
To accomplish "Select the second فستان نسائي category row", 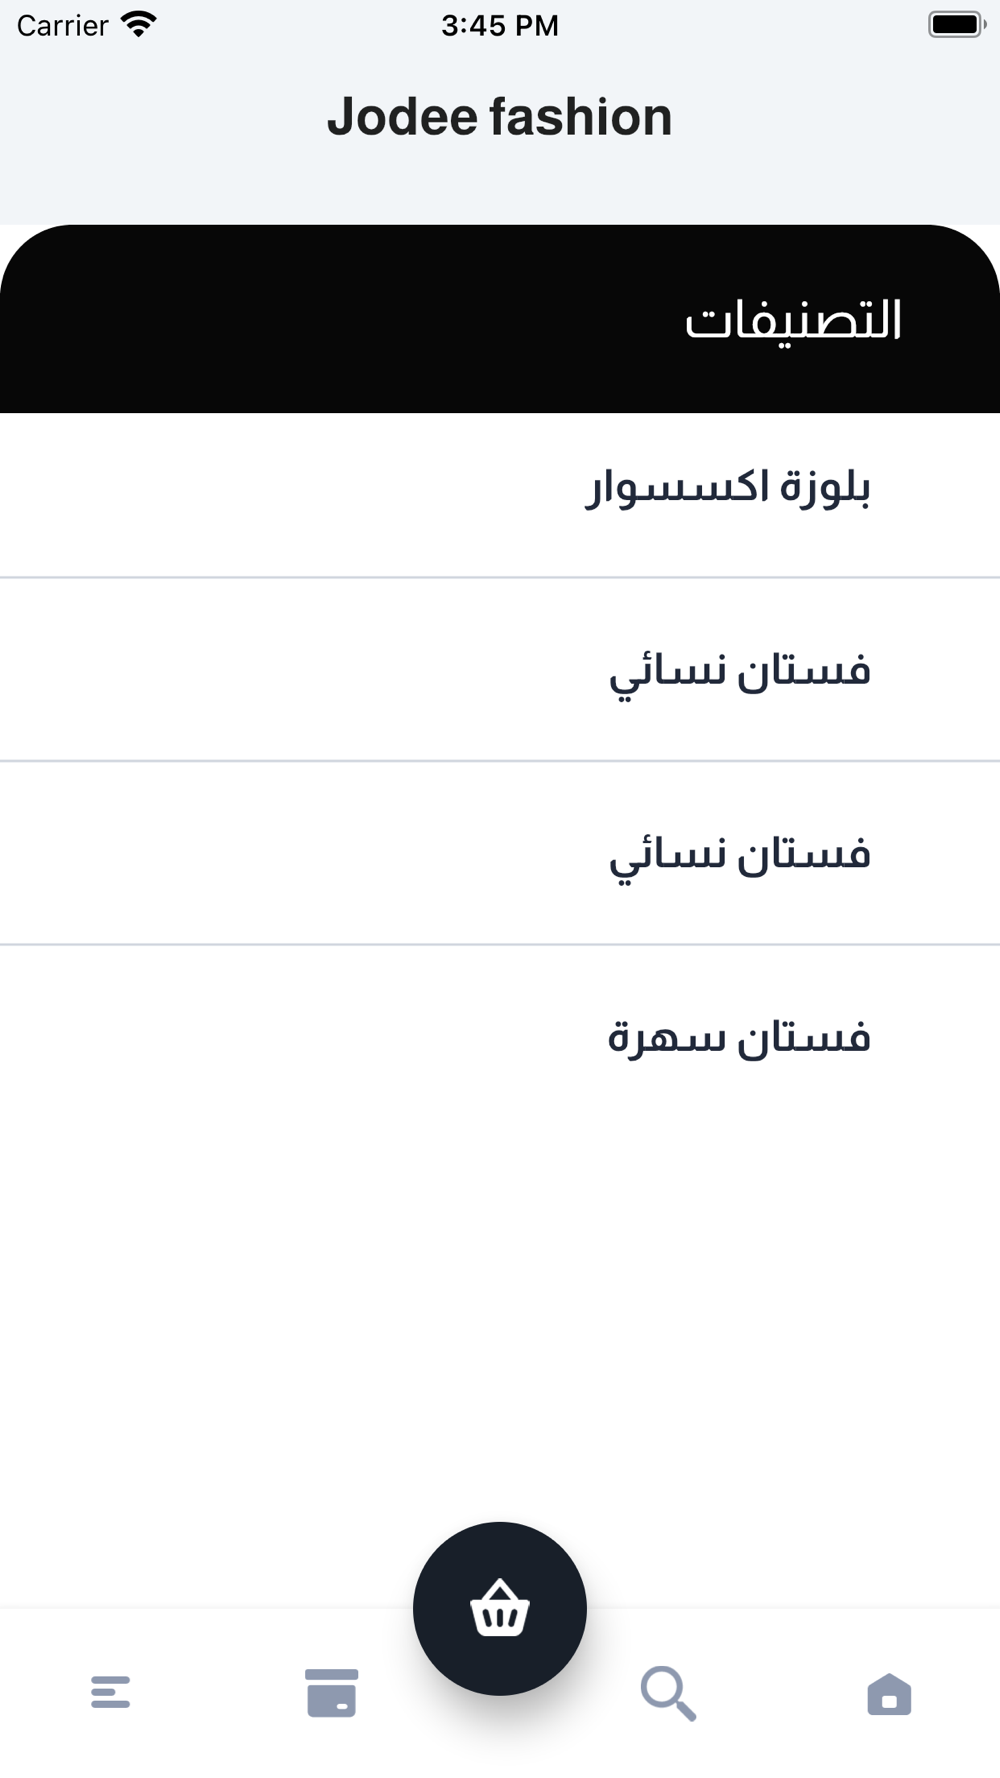I will 500,853.
